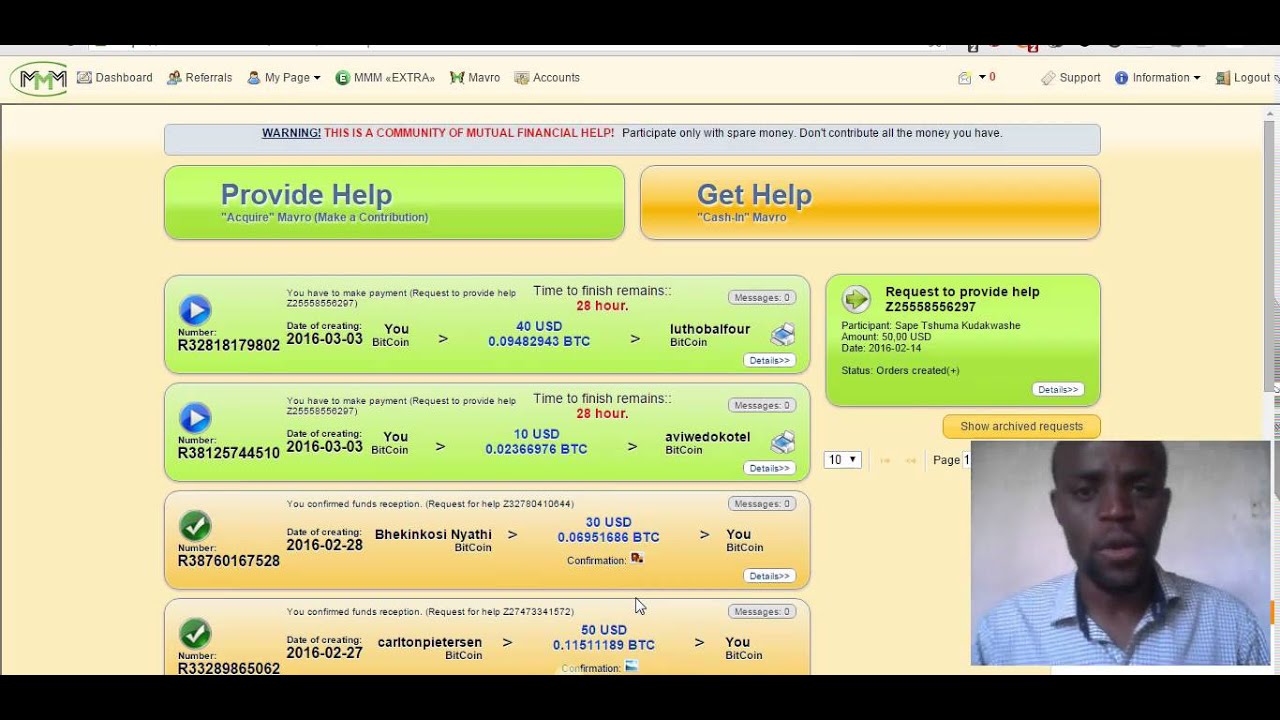Click the Logout door icon

[1223, 78]
